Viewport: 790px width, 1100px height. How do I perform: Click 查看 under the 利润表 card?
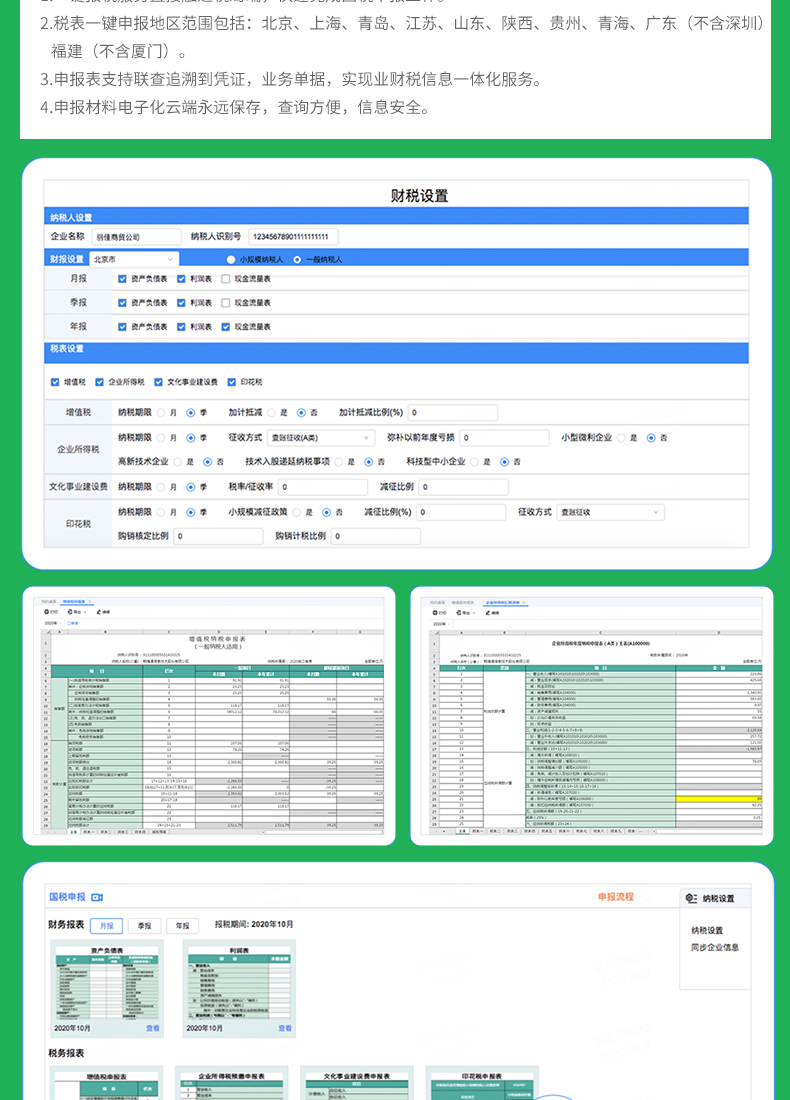285,1028
